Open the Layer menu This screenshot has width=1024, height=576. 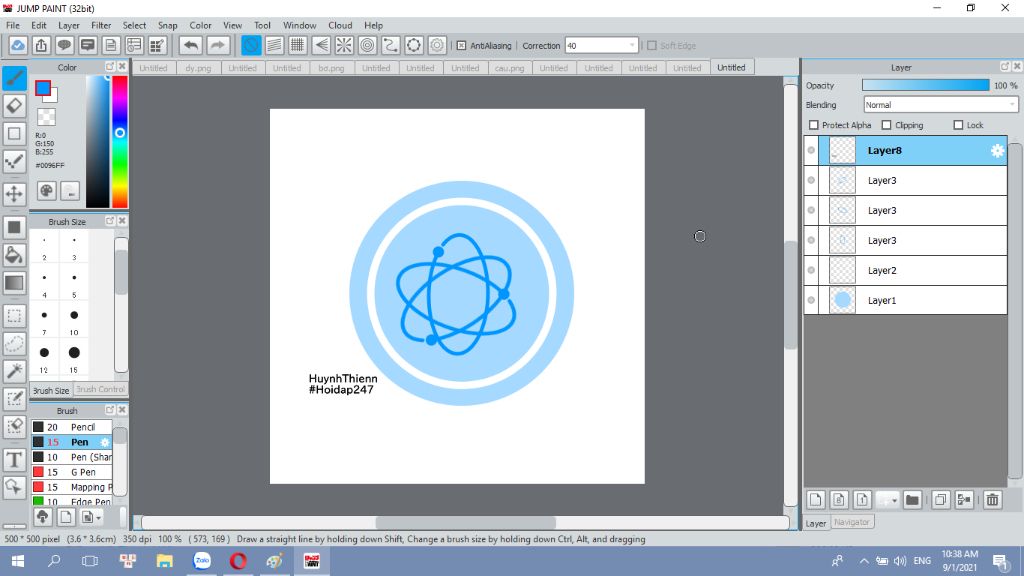(69, 25)
